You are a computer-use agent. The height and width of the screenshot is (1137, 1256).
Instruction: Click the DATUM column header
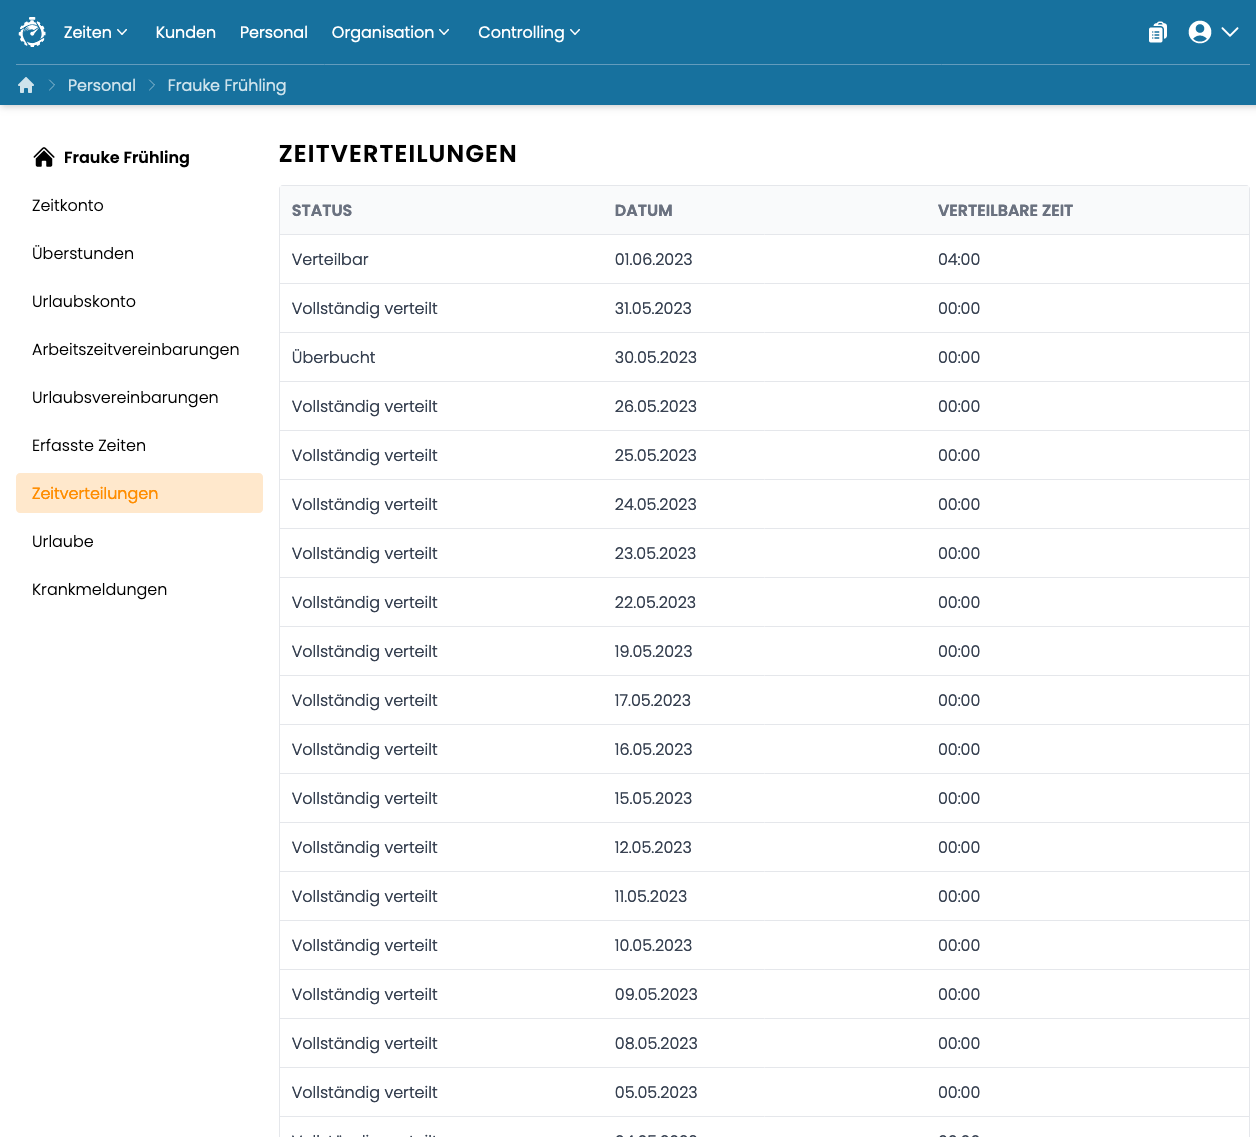644,210
